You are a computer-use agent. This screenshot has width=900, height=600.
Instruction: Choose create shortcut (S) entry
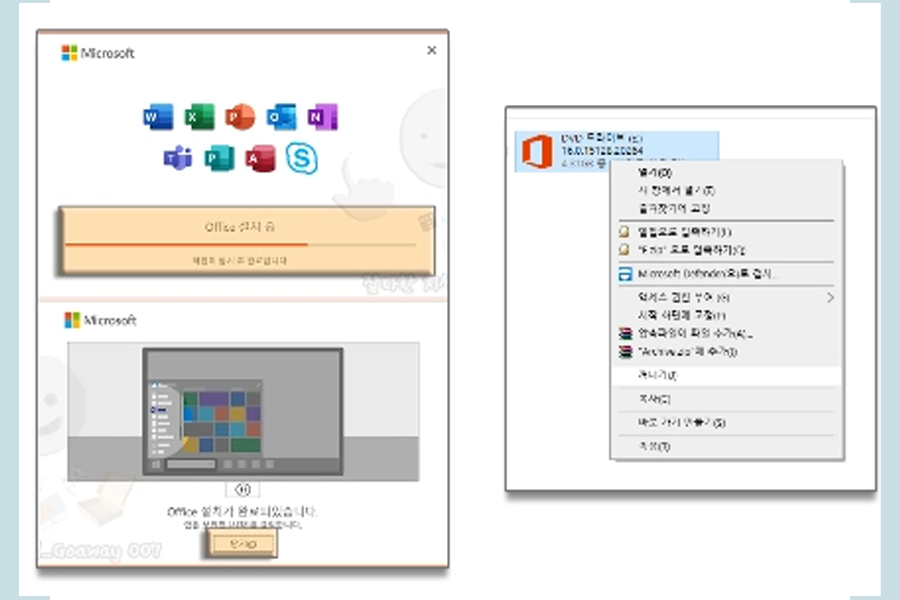[x=681, y=423]
